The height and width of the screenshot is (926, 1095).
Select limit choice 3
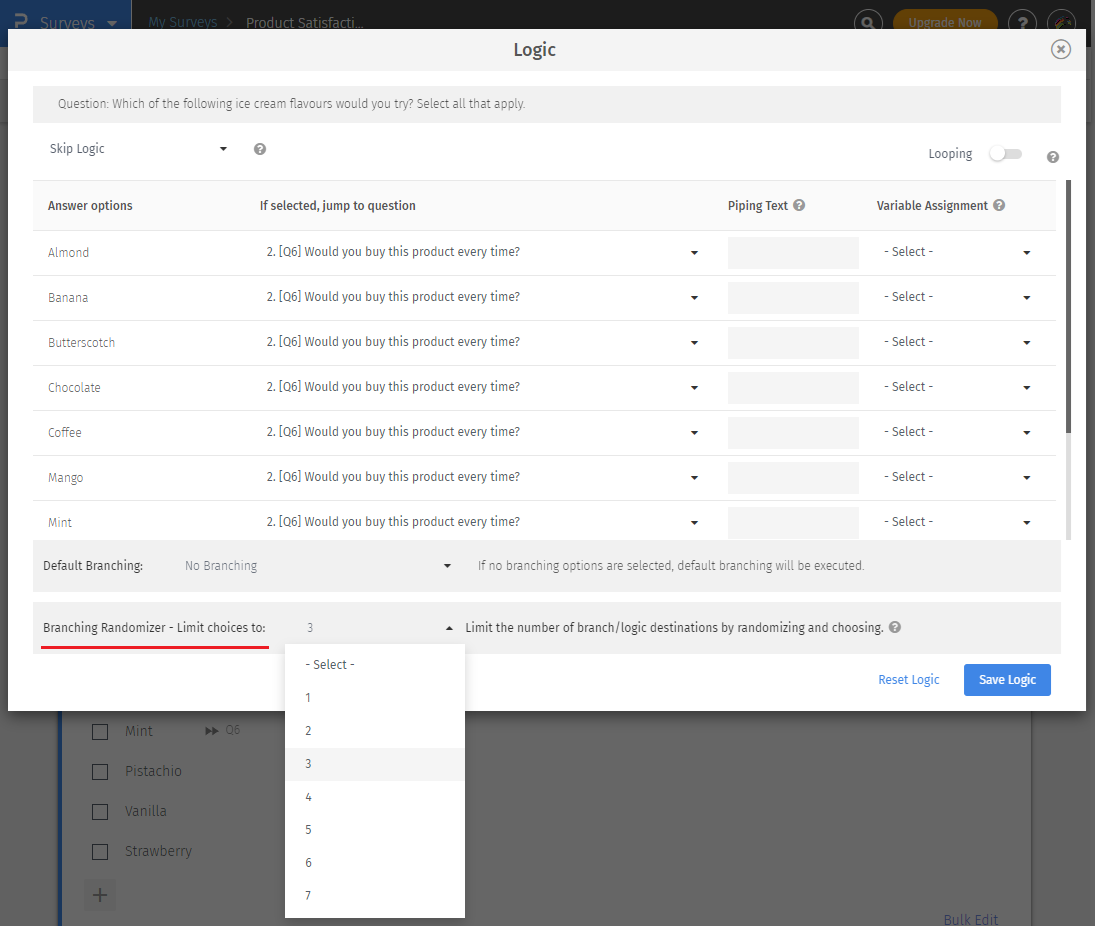coord(375,764)
